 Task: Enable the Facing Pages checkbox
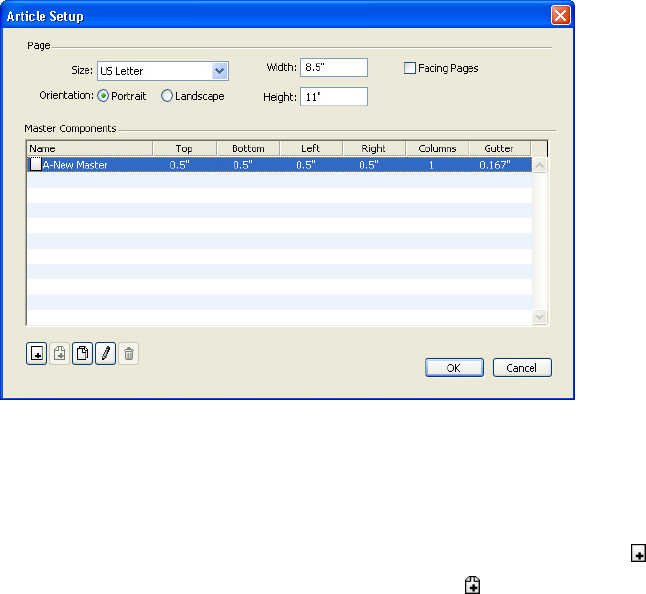[x=410, y=68]
